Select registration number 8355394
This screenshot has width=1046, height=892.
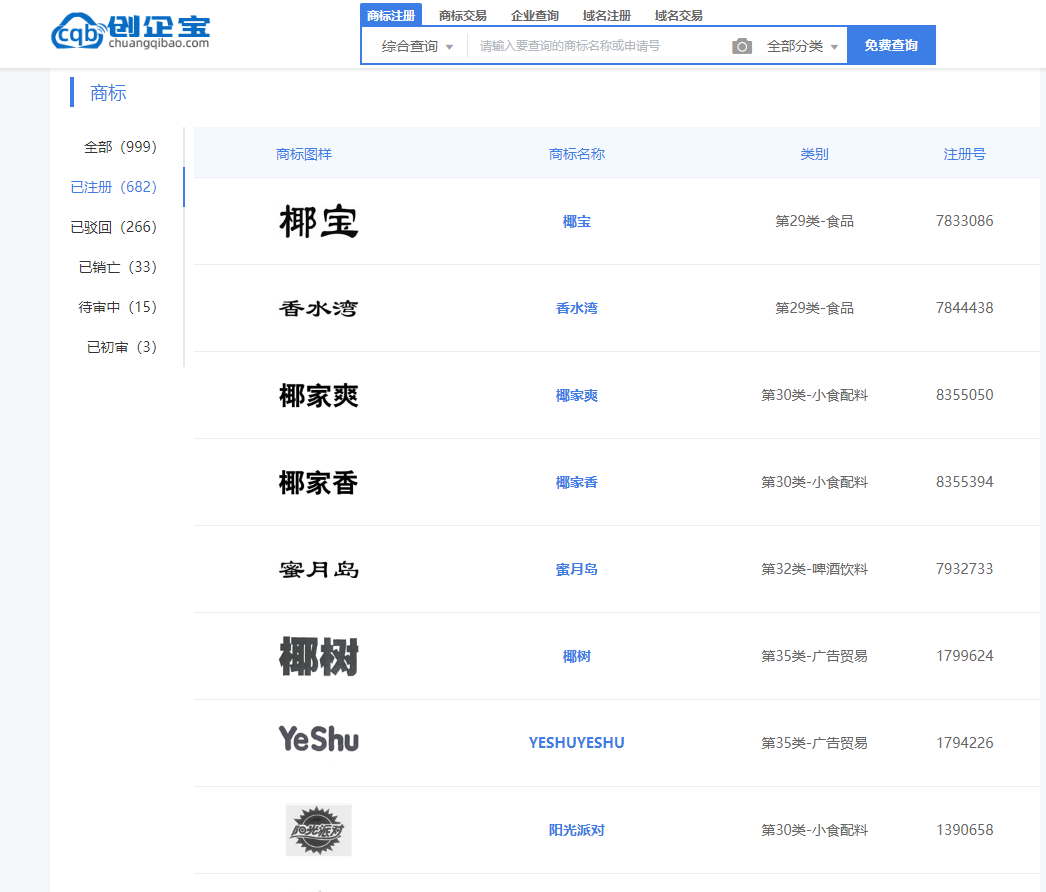(x=965, y=482)
